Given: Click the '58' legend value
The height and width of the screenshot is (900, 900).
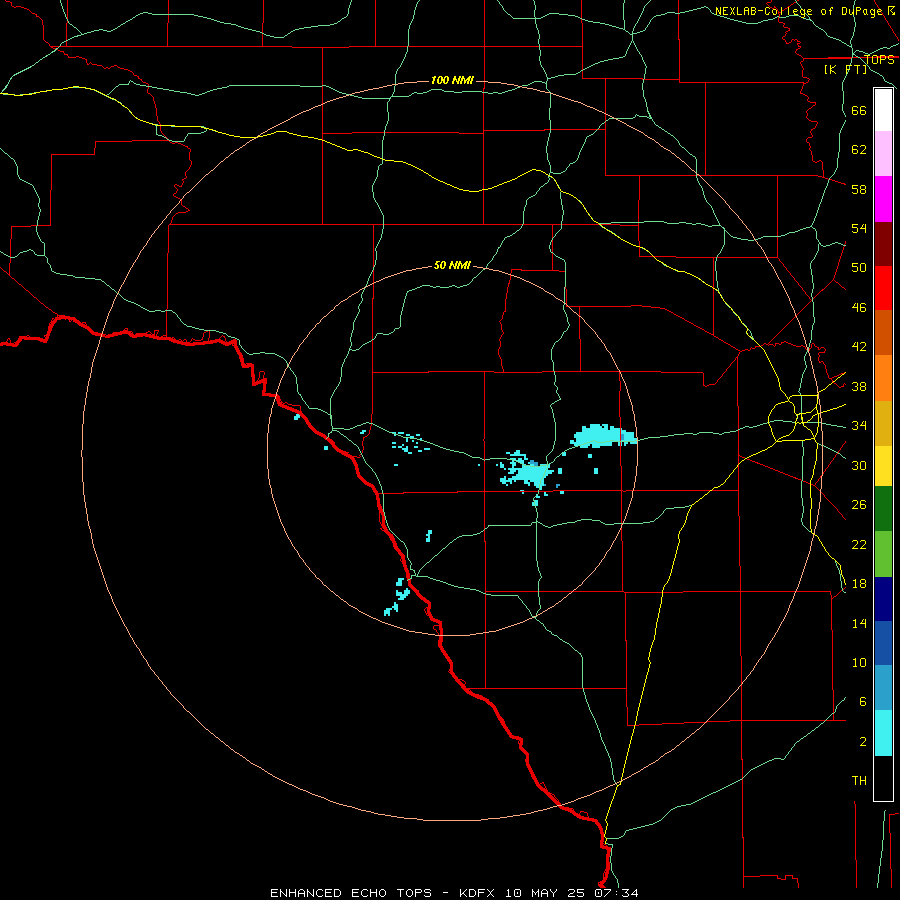Looking at the screenshot, I should point(859,189).
